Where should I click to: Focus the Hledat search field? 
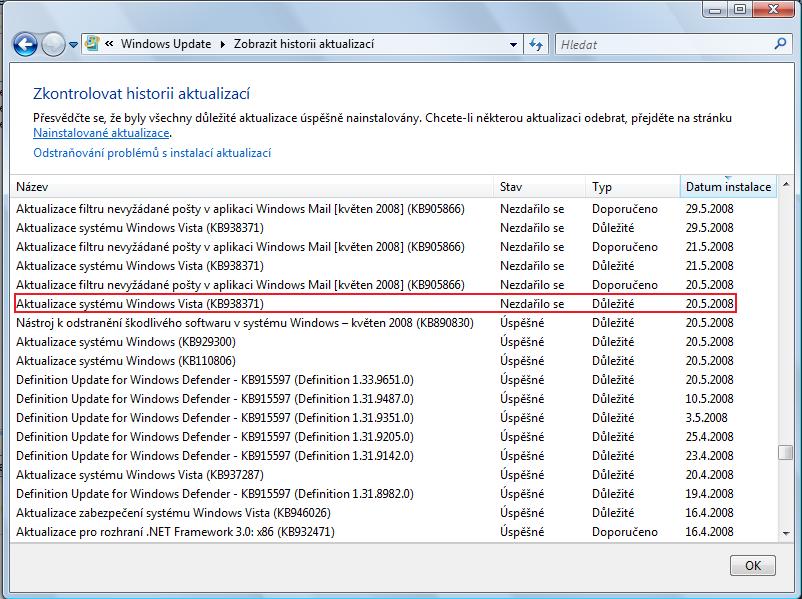[660, 45]
